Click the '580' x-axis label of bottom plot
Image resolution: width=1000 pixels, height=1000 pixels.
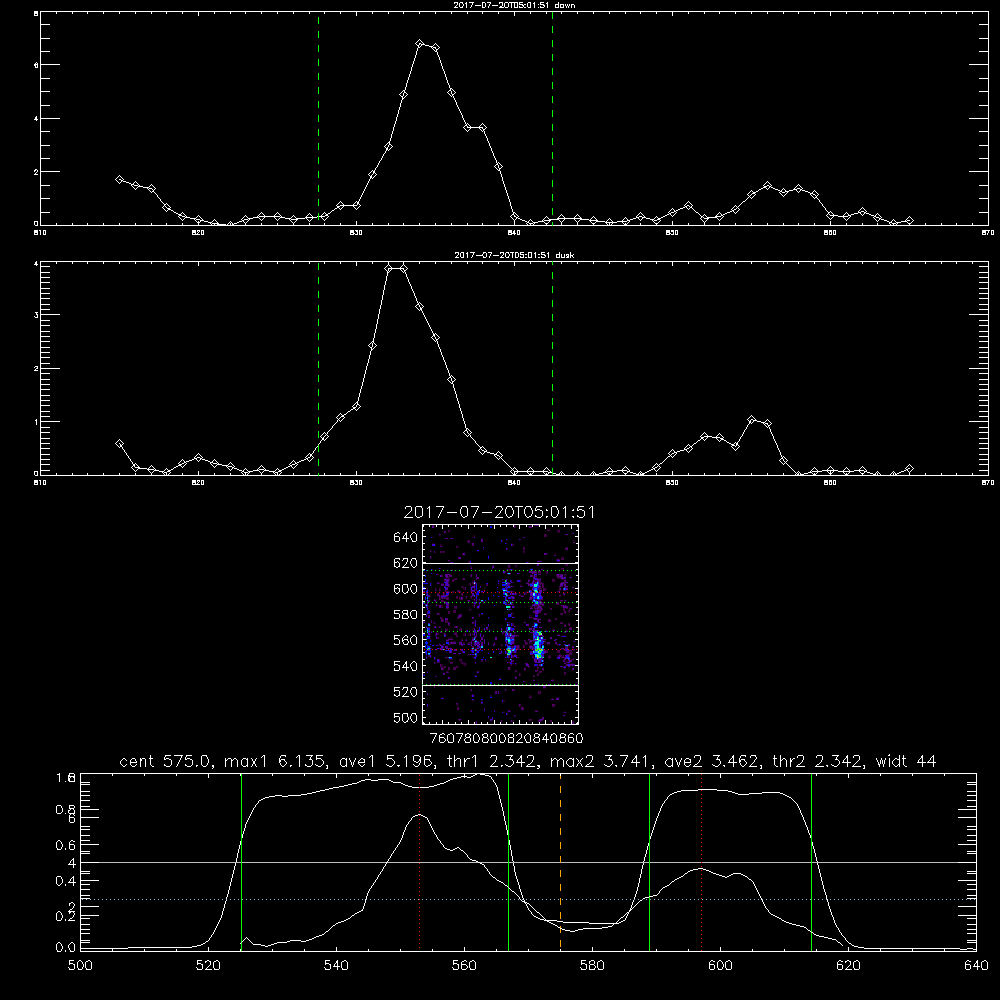(592, 966)
